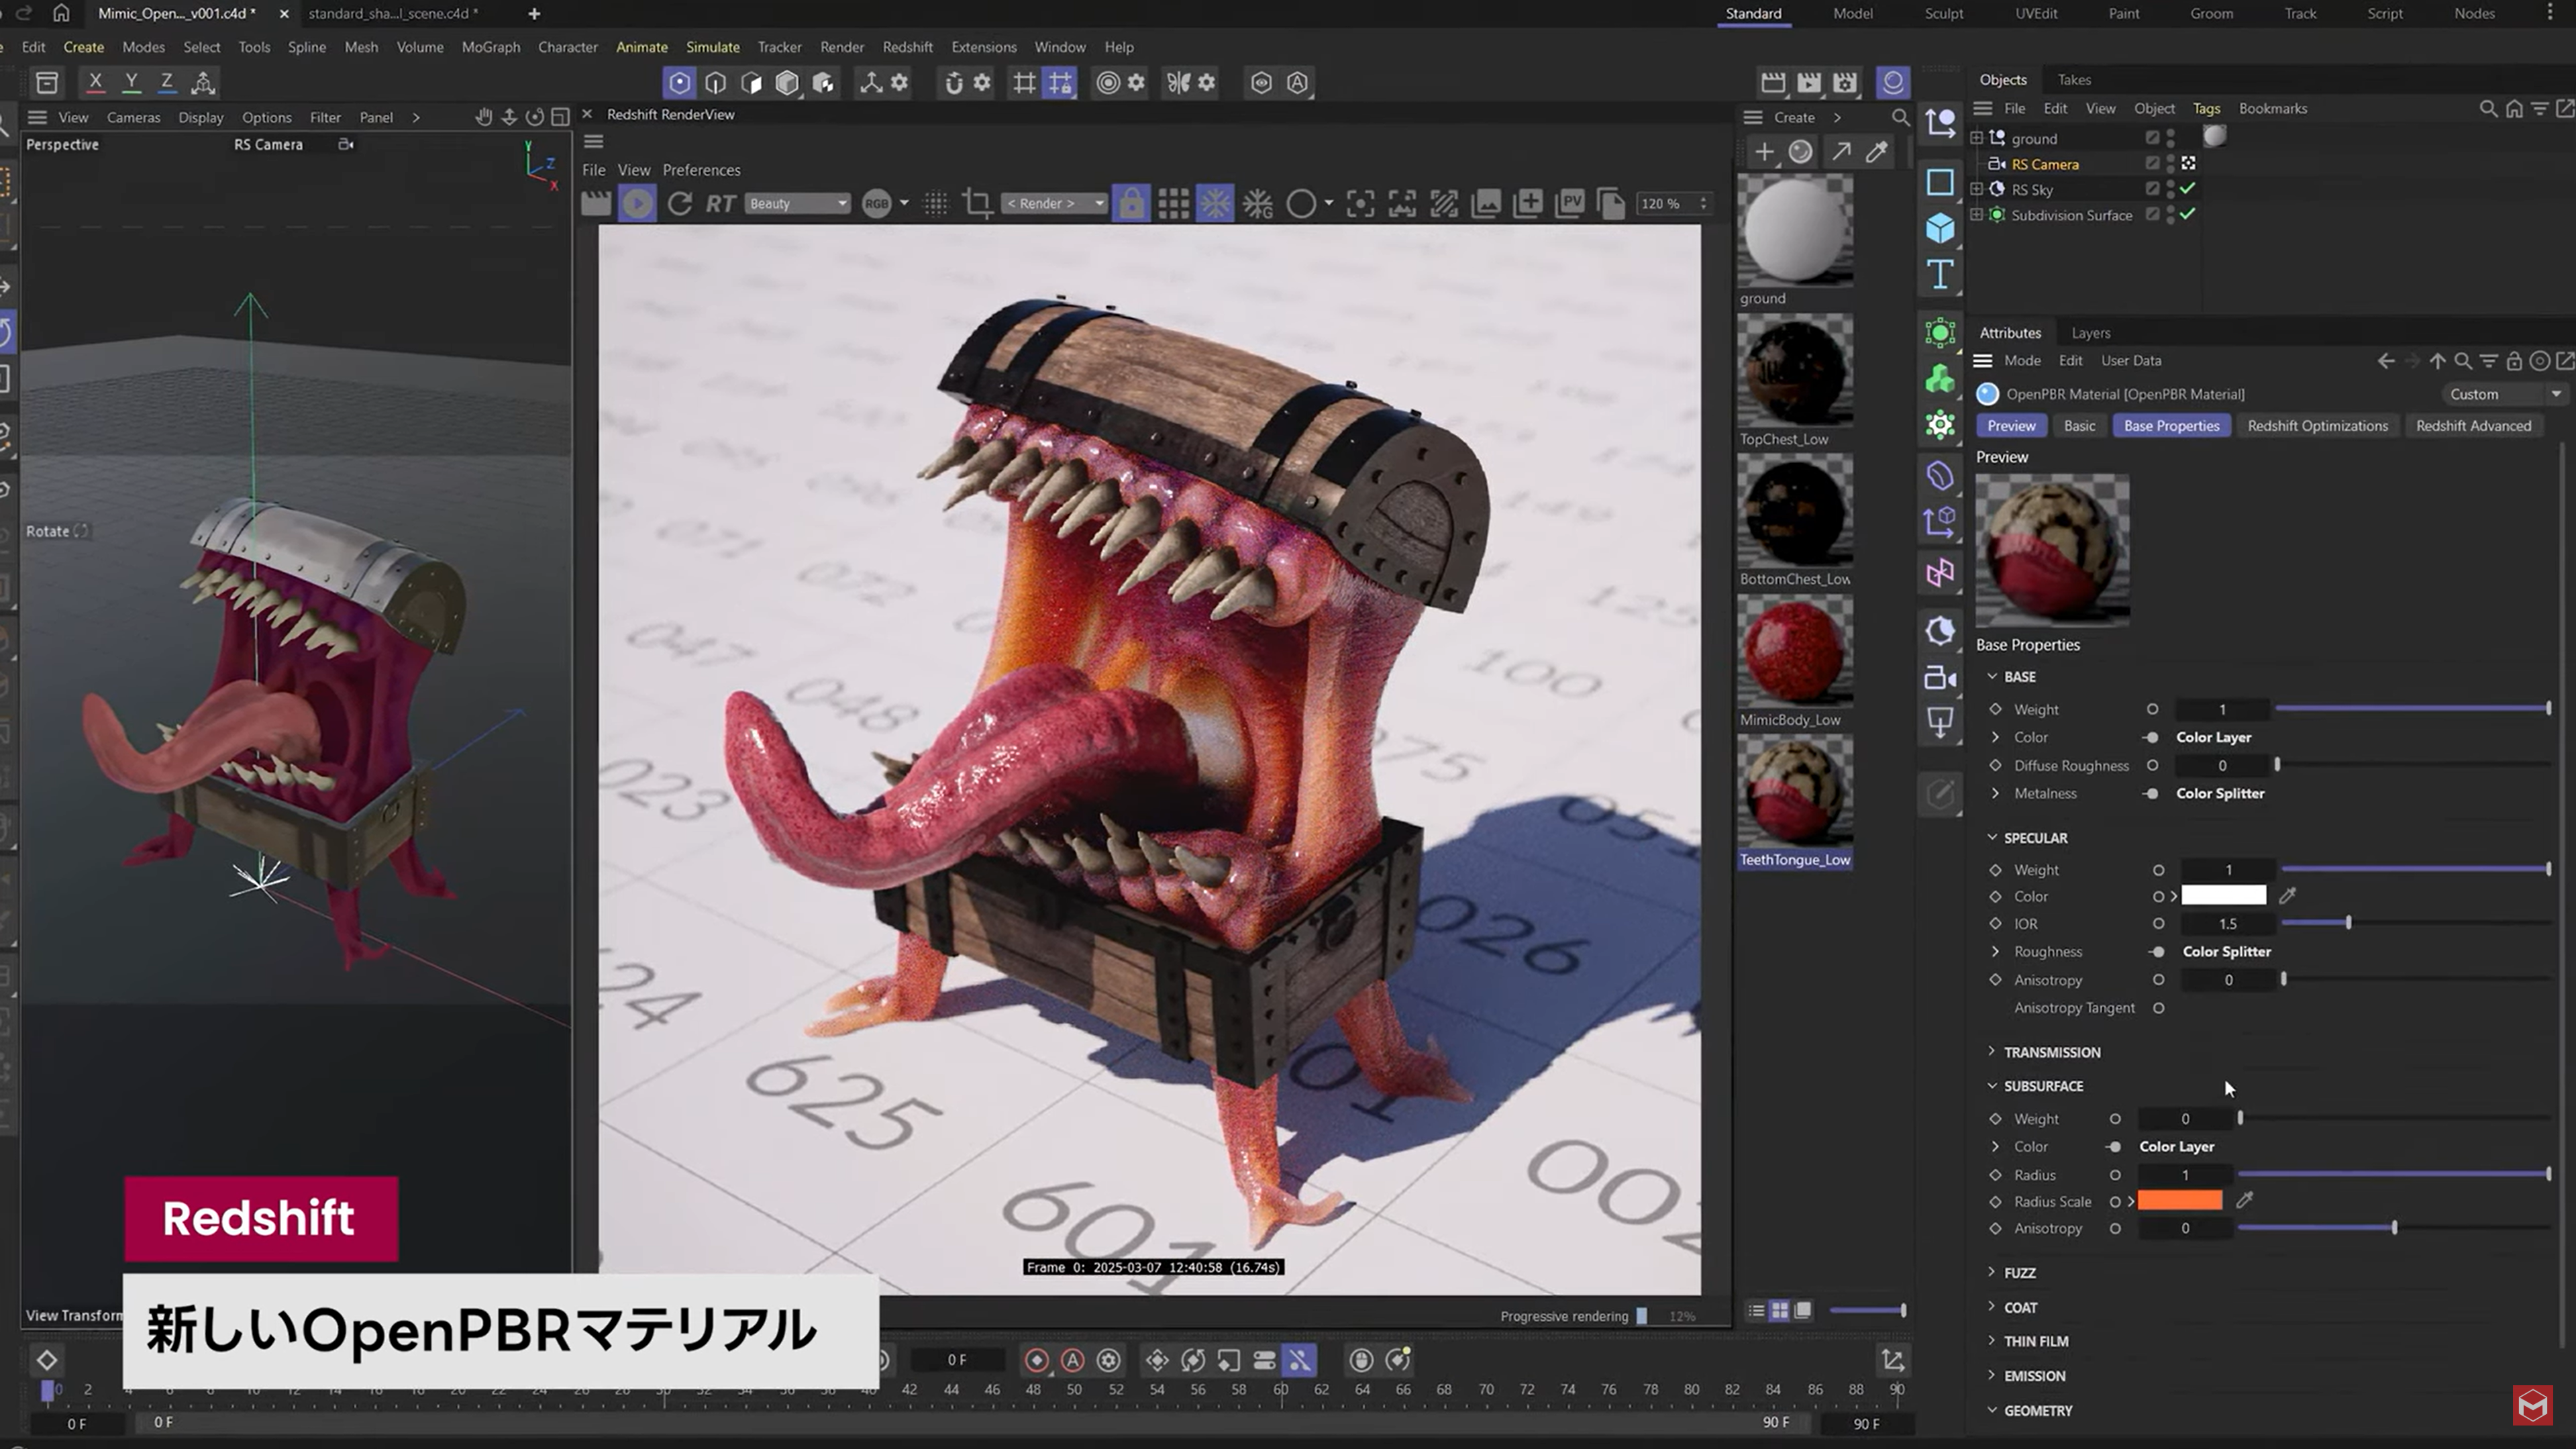2576x1449 pixels.
Task: Click the Base Properties tab button
Action: point(2171,426)
